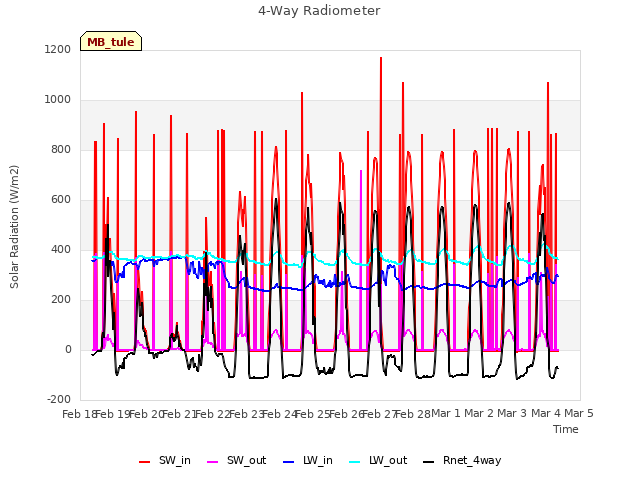
Task: Click the 400 y-axis tick label
Action: click(x=61, y=249)
